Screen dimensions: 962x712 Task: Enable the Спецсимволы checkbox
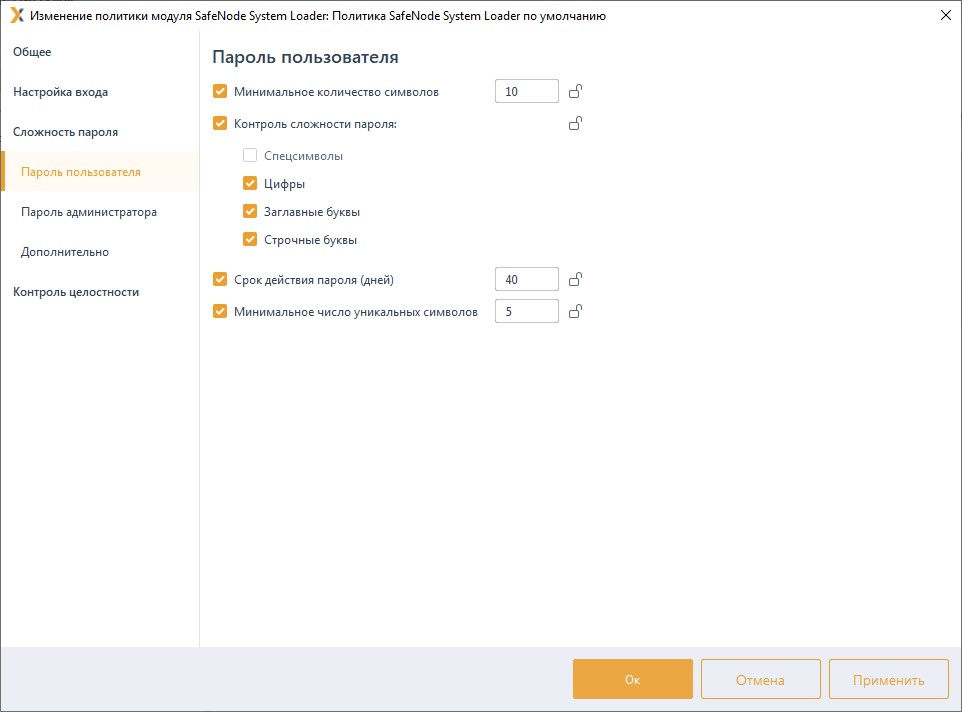(x=250, y=156)
